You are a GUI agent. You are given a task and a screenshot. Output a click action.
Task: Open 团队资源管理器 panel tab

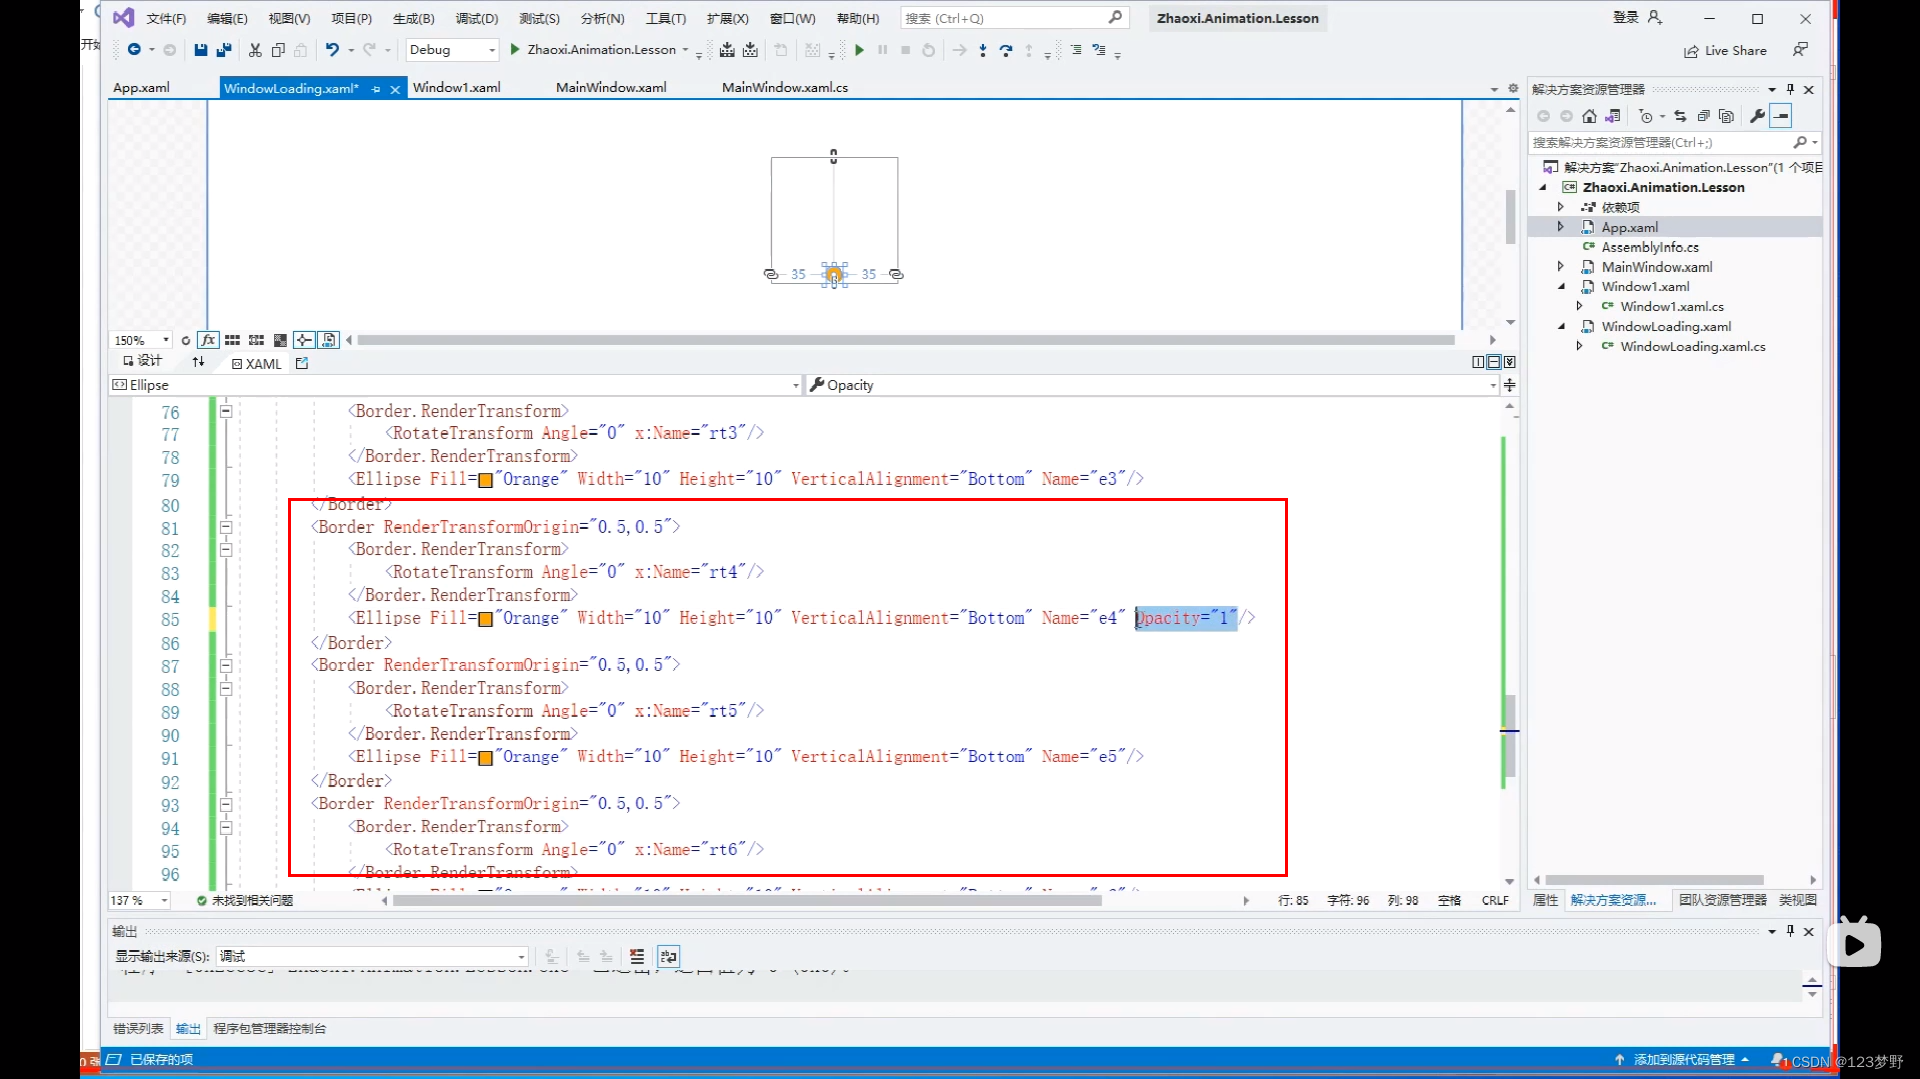point(1722,900)
